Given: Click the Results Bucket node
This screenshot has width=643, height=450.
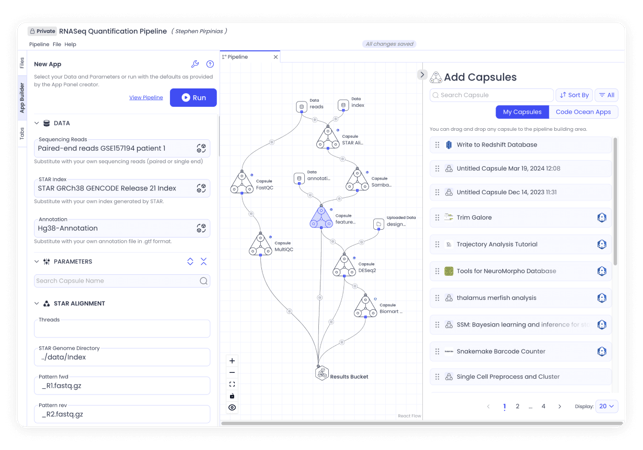Looking at the screenshot, I should (x=322, y=373).
